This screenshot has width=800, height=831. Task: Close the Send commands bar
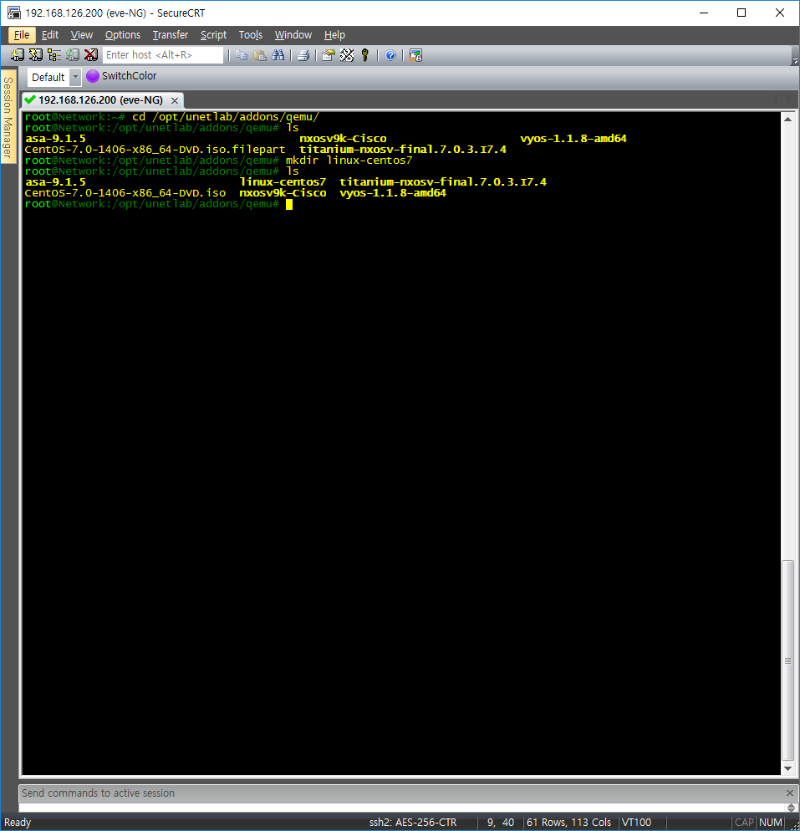click(789, 793)
